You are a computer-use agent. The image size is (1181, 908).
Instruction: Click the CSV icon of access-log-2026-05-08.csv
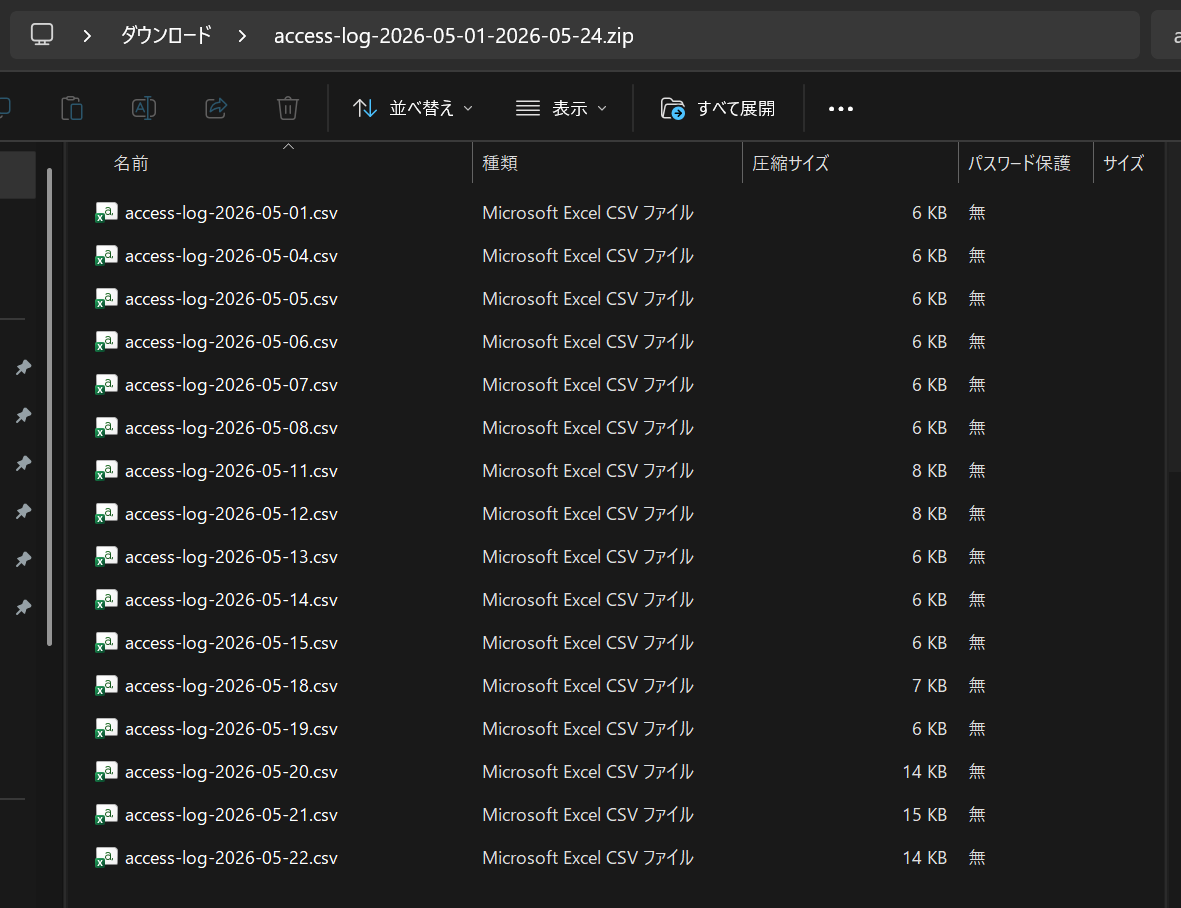[x=106, y=428]
